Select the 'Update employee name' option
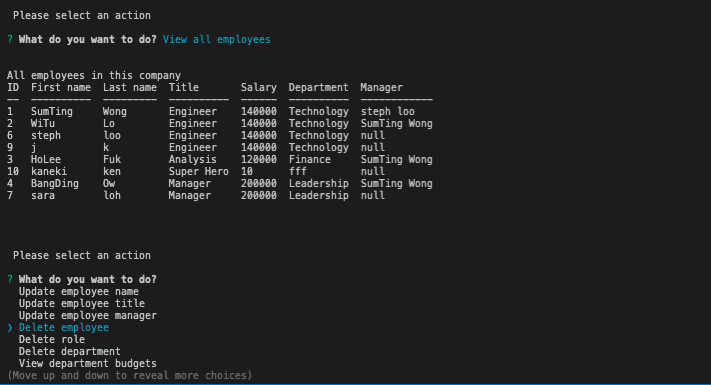 (79, 292)
